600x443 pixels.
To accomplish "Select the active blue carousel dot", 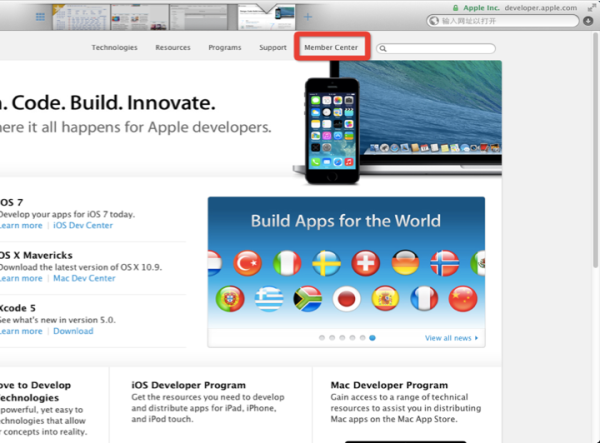I will tap(372, 338).
